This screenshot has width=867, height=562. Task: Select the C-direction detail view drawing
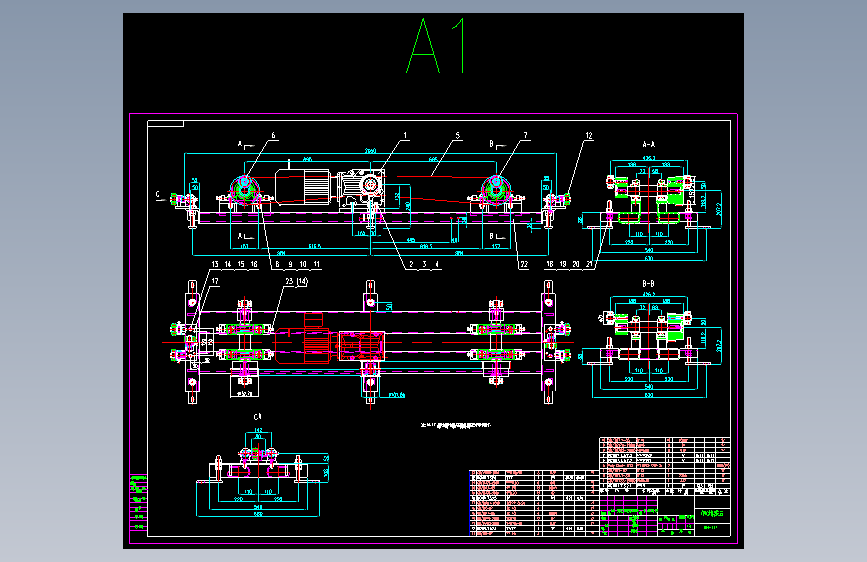pos(263,473)
